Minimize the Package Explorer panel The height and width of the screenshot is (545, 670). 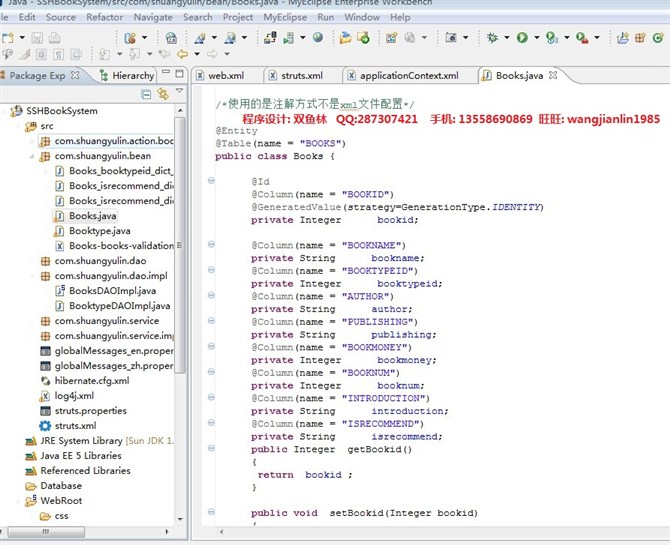pyautogui.click(x=166, y=72)
